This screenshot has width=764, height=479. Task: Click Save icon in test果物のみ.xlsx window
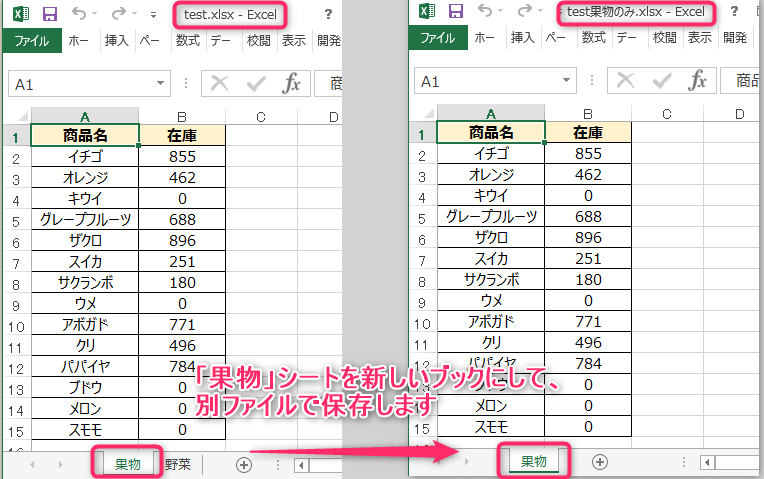tap(456, 11)
